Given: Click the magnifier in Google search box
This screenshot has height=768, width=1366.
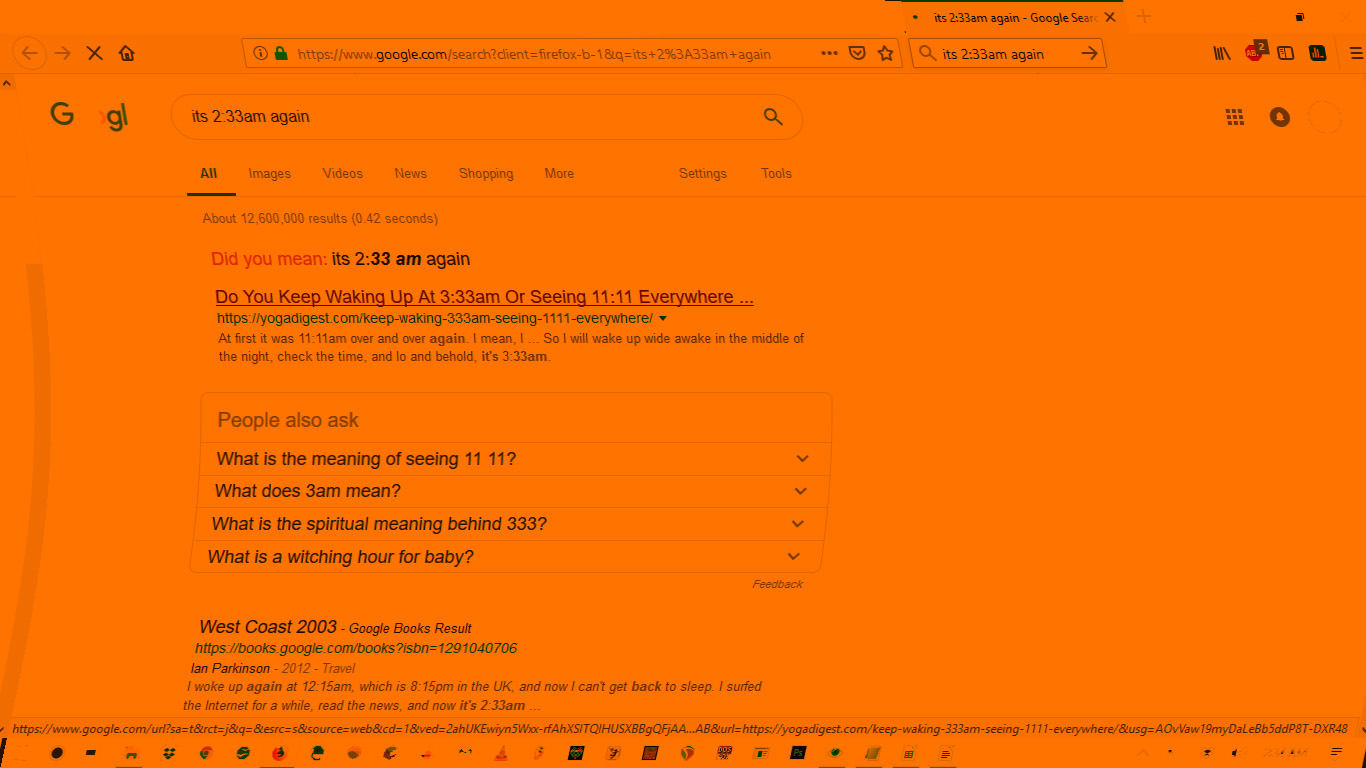Looking at the screenshot, I should (772, 117).
